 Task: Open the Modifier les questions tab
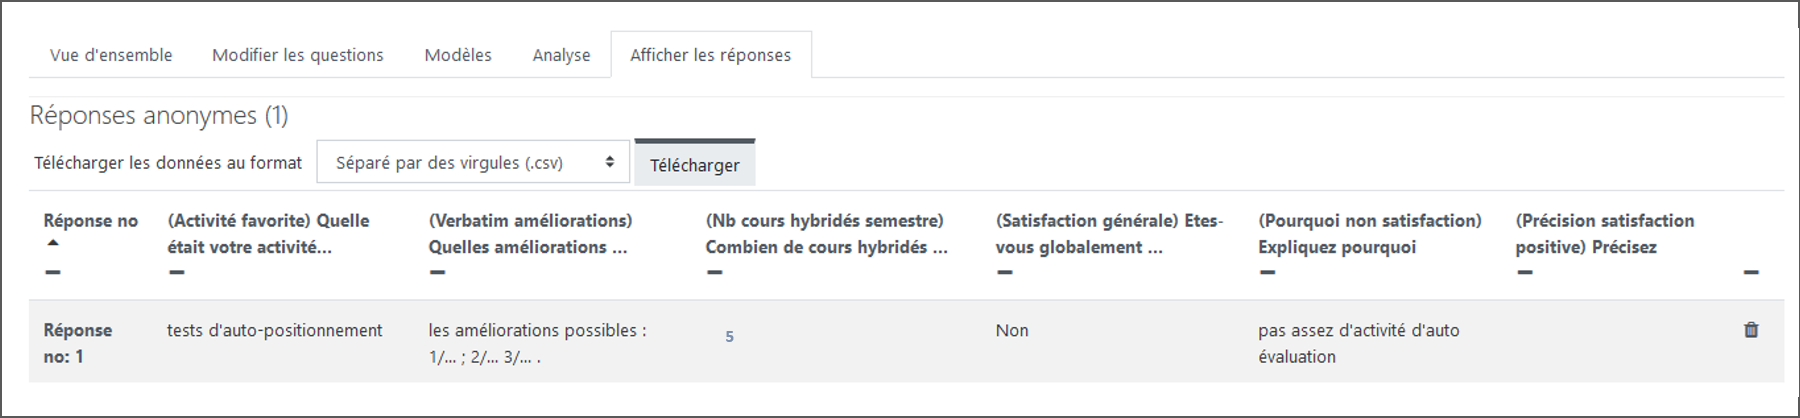coord(297,55)
